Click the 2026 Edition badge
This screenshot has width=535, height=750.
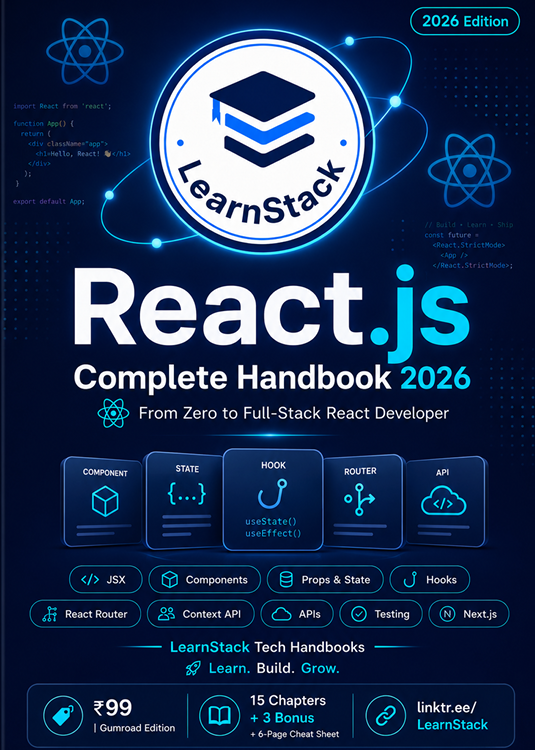[465, 22]
